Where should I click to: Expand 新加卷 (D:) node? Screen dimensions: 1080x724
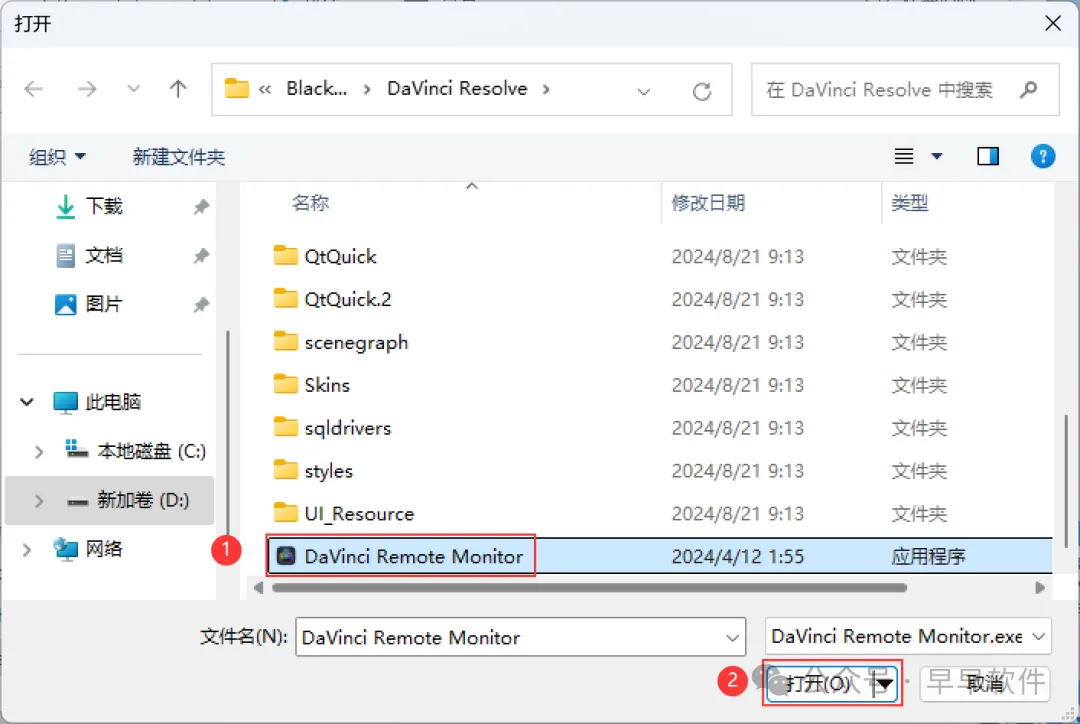click(39, 501)
